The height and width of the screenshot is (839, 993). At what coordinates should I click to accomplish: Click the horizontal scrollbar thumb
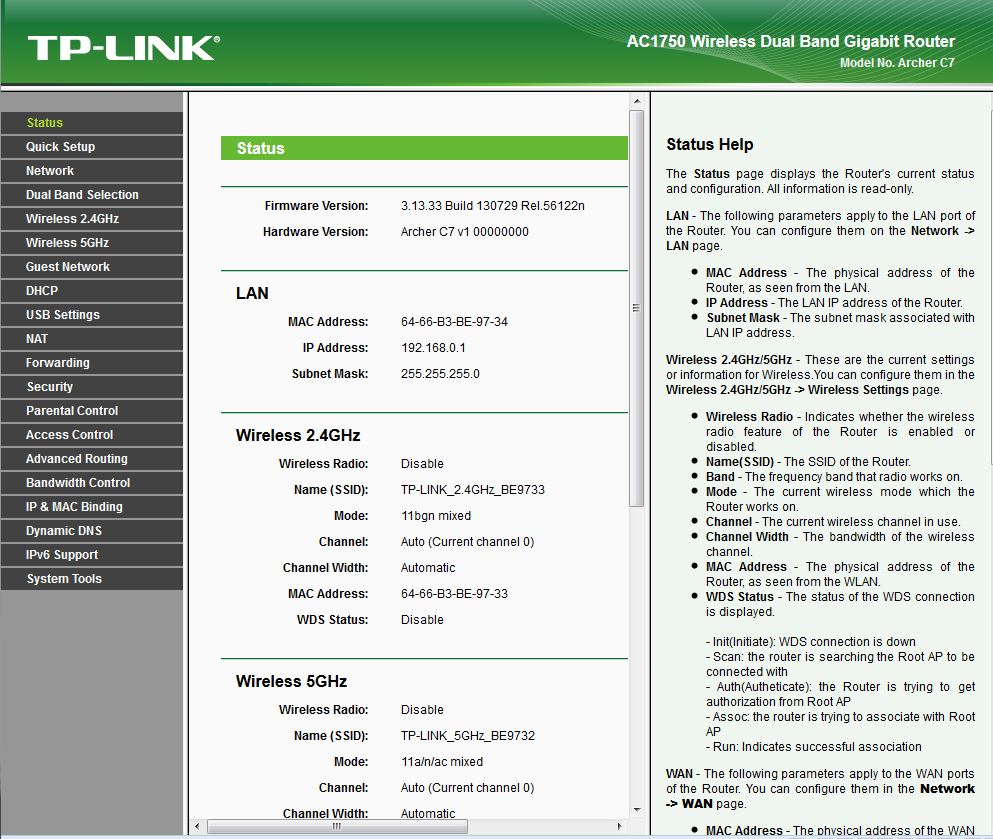click(337, 826)
